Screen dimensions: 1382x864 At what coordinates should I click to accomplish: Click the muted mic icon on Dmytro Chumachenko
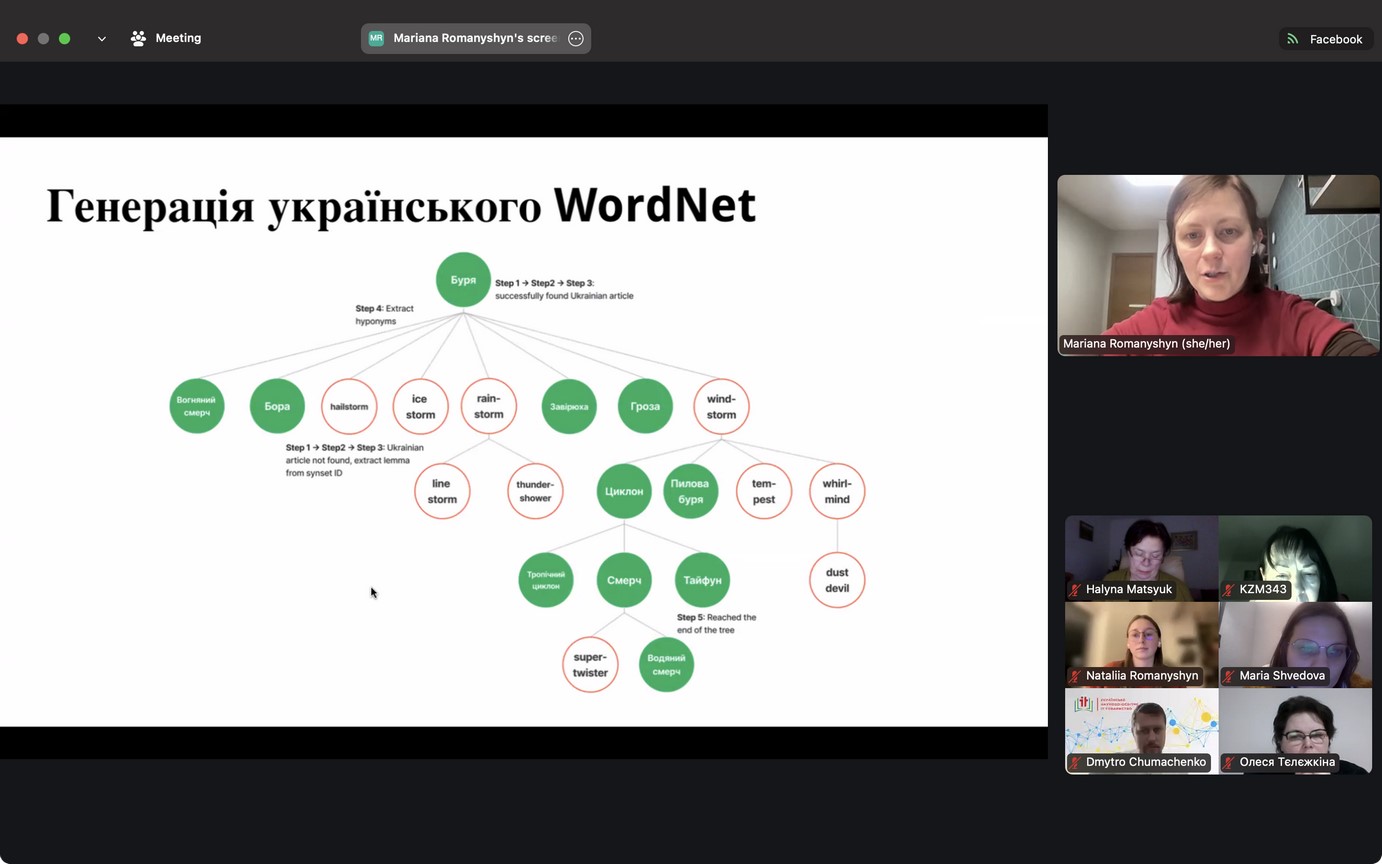[x=1076, y=762]
